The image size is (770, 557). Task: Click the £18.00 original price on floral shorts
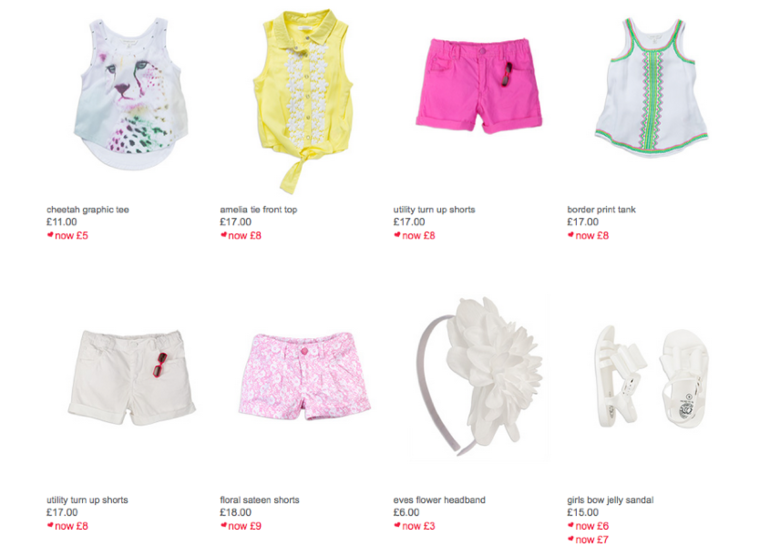(236, 512)
